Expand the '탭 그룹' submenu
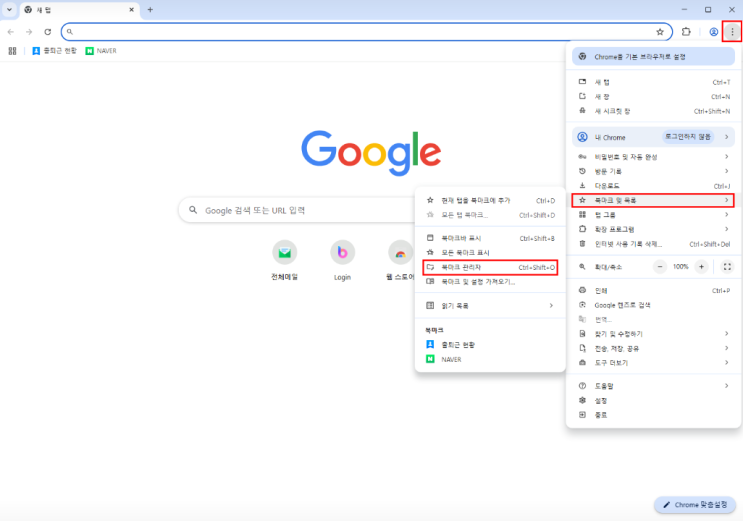The height and width of the screenshot is (521, 743). click(653, 215)
